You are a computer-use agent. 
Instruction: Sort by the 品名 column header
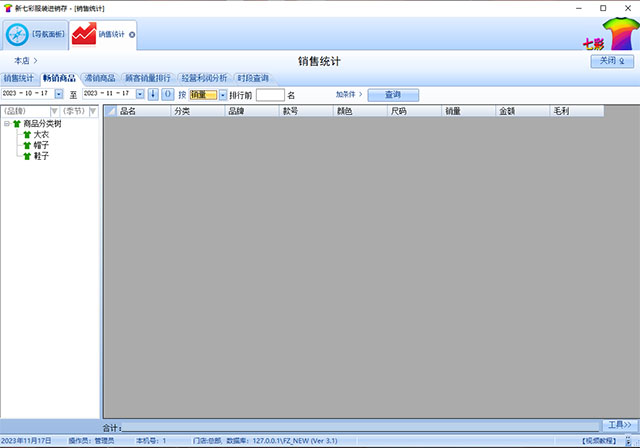143,111
